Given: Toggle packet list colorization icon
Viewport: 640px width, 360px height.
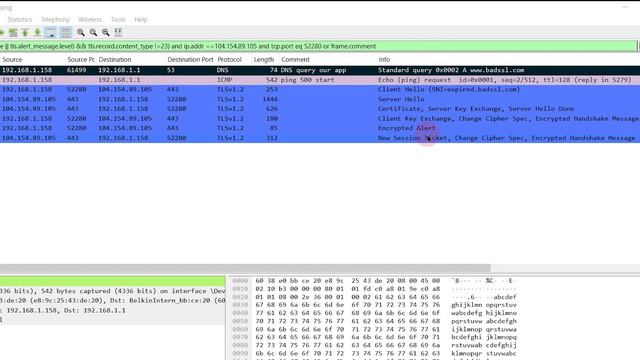Looking at the screenshot, I should (x=65, y=32).
